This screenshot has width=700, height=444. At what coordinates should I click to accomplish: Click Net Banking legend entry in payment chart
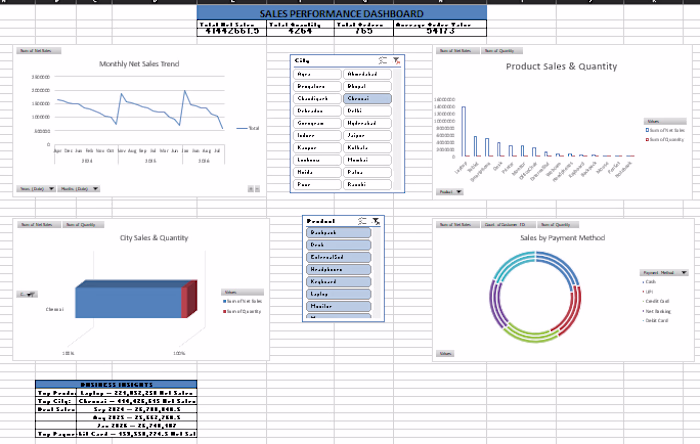tap(657, 311)
